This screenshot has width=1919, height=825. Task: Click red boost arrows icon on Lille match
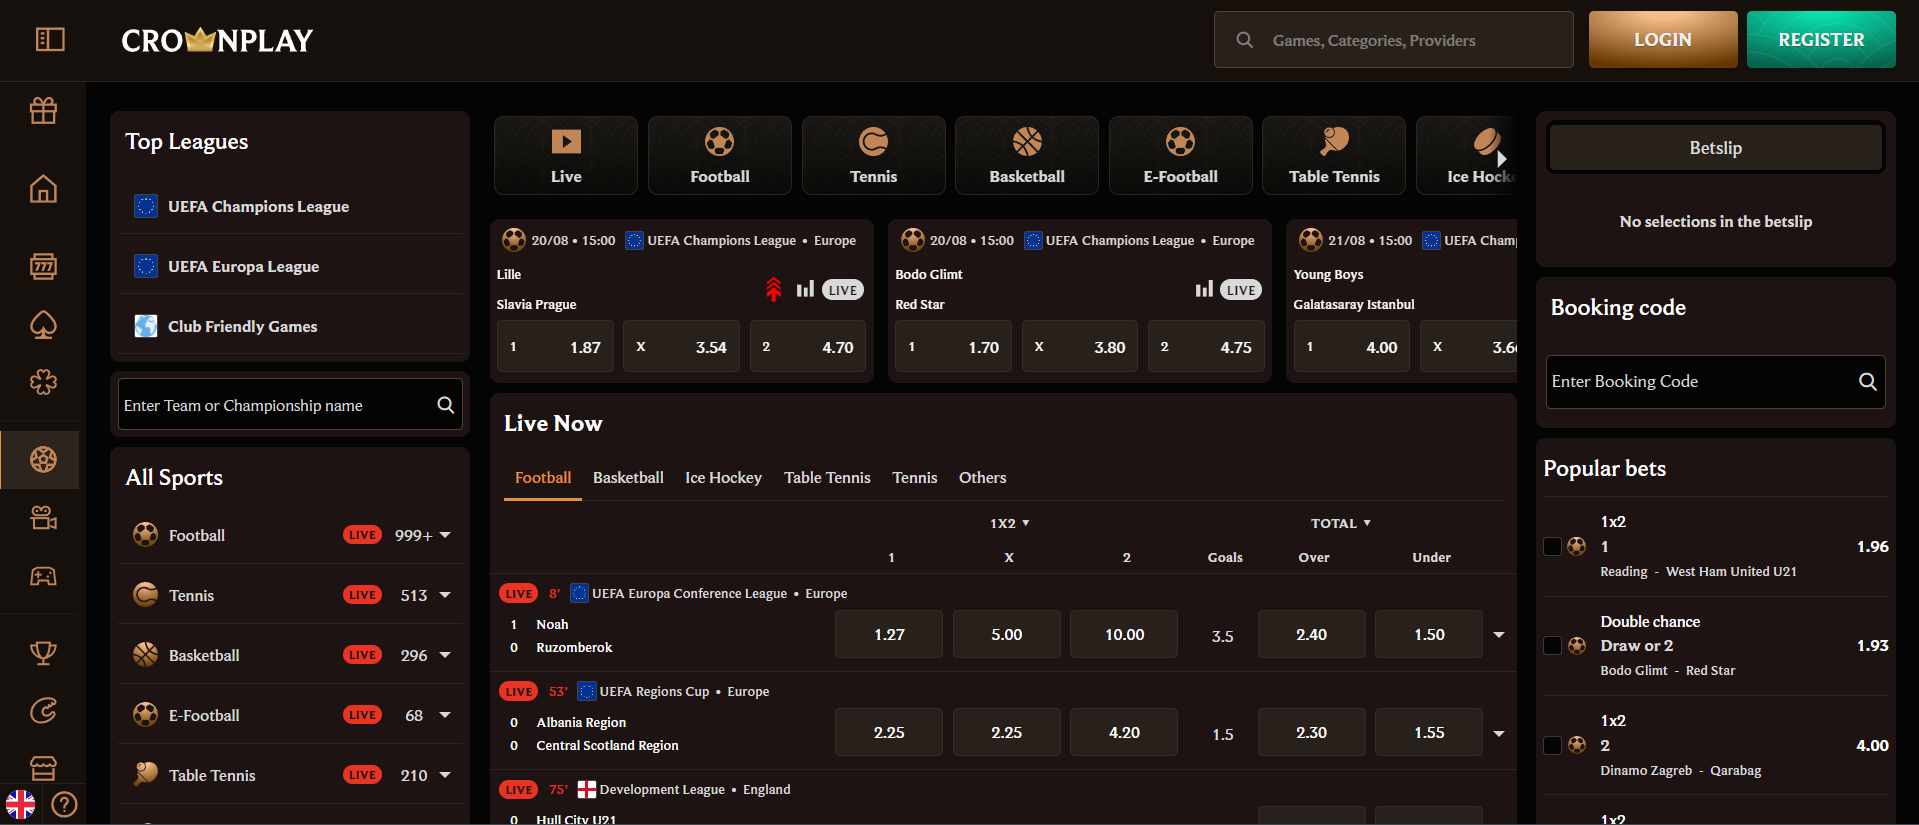pyautogui.click(x=773, y=289)
